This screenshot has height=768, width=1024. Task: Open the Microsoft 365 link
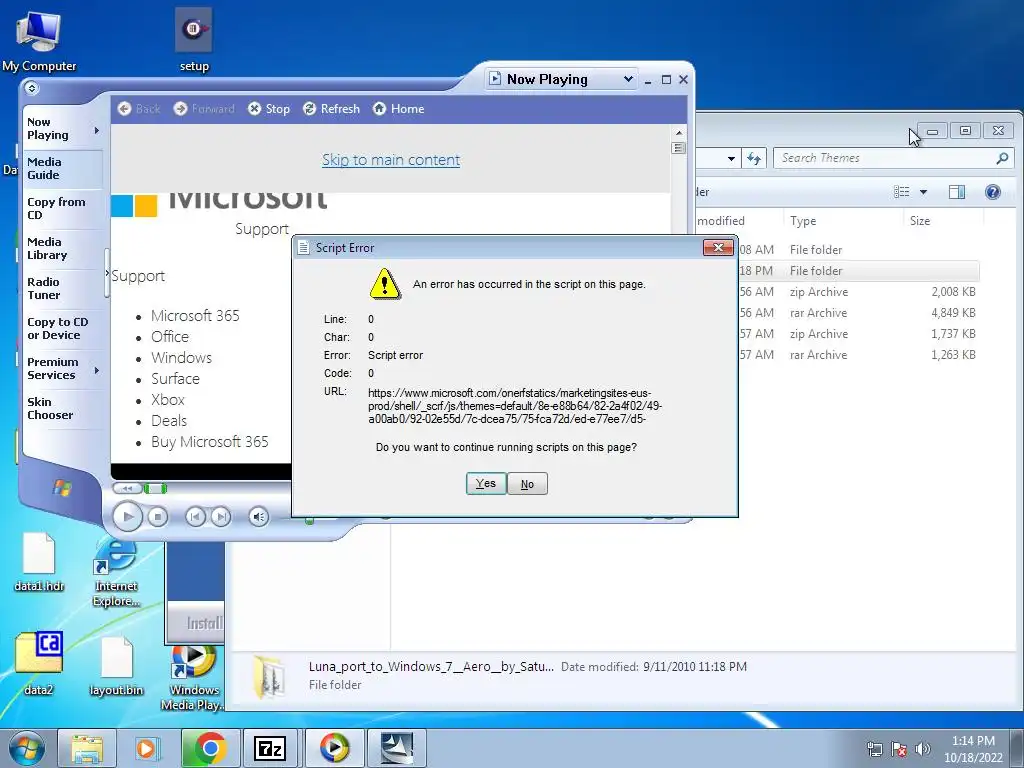(195, 315)
